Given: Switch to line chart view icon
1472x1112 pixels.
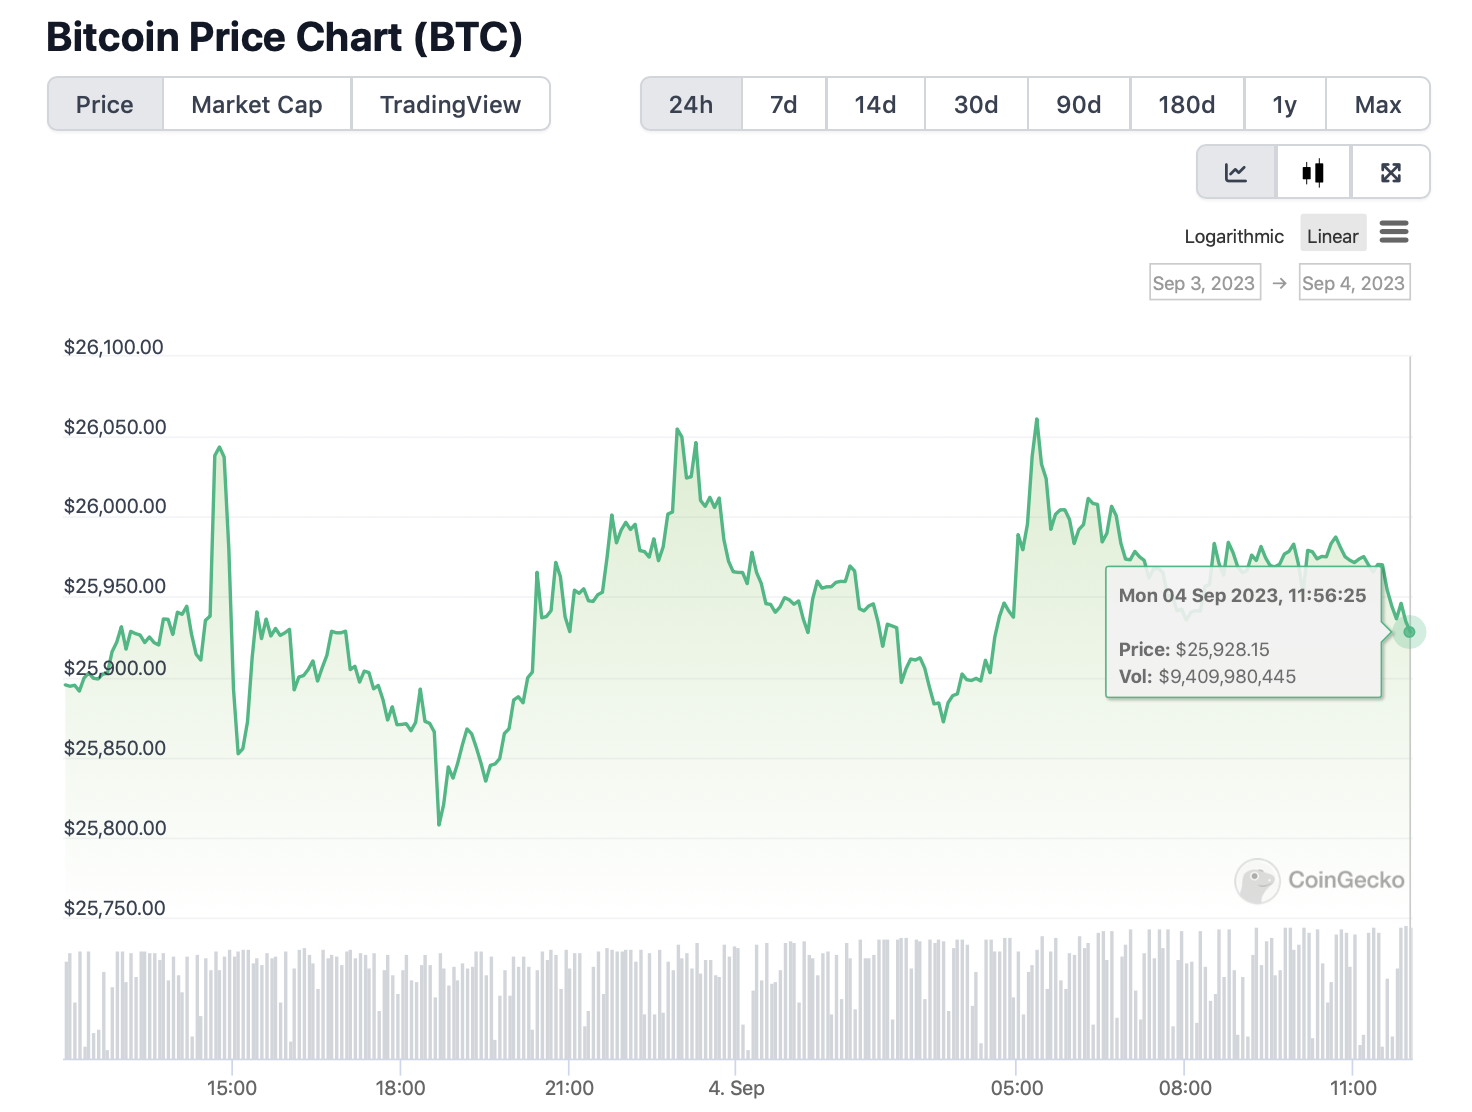Looking at the screenshot, I should [1236, 173].
